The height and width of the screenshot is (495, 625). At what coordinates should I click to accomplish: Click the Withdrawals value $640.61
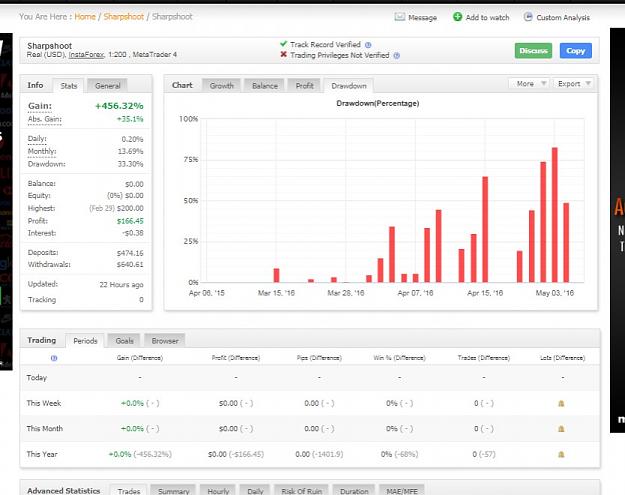130,265
